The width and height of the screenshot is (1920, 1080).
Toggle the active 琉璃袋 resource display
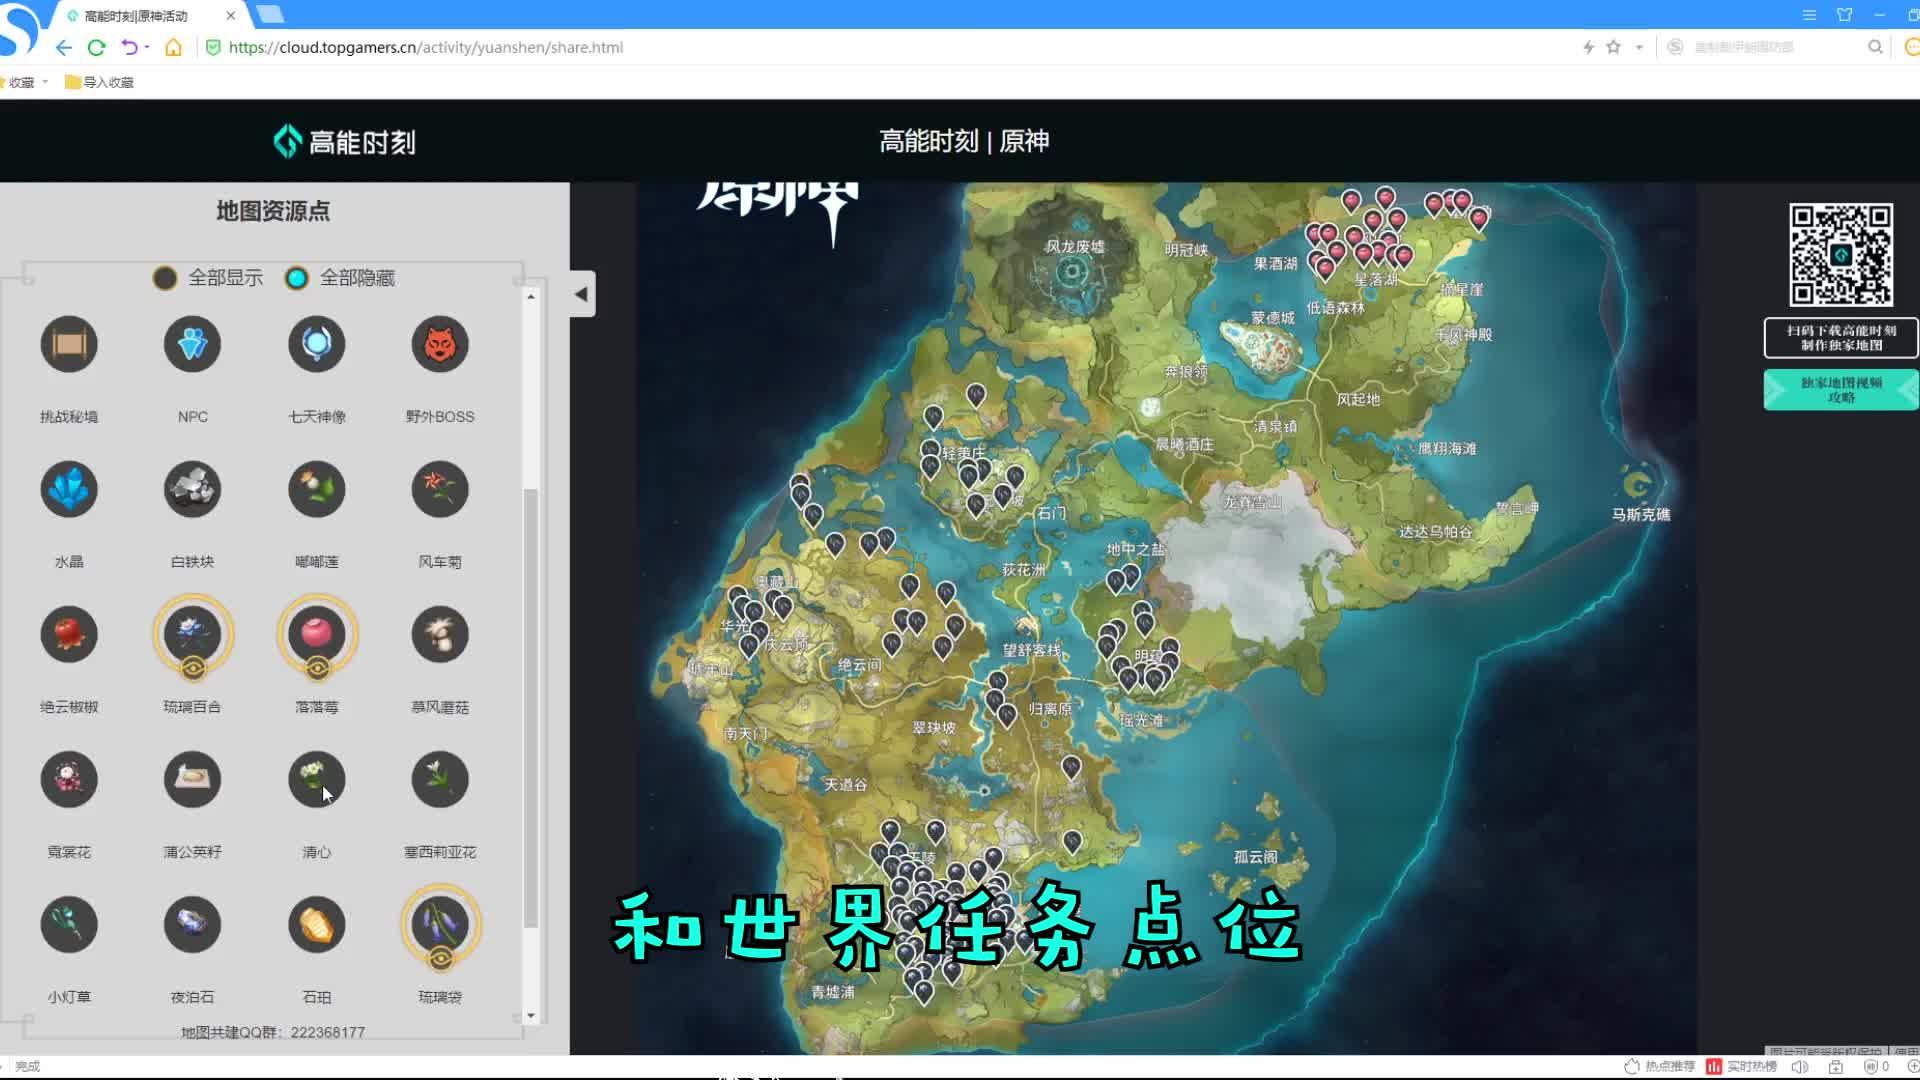pos(440,924)
